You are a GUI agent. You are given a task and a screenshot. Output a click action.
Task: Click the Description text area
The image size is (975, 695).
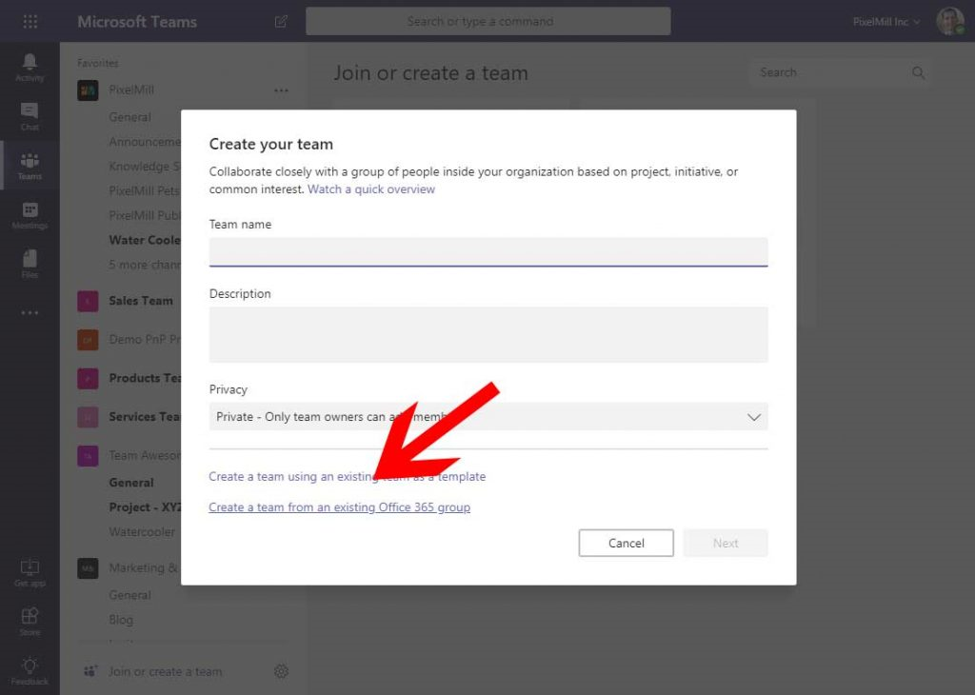pyautogui.click(x=489, y=334)
